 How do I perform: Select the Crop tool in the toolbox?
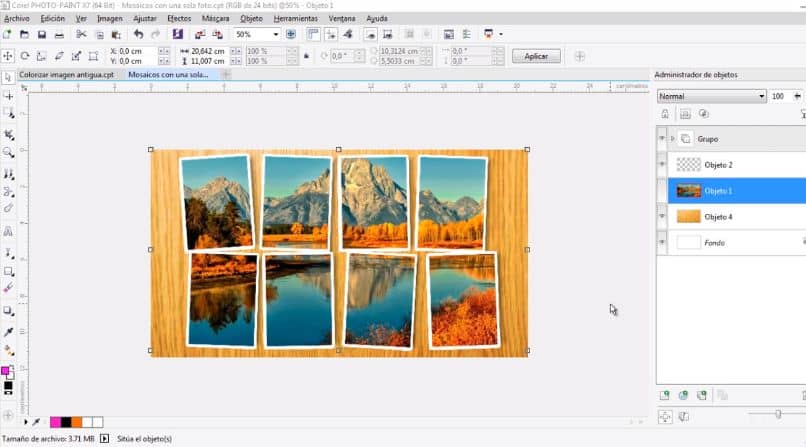[x=8, y=135]
